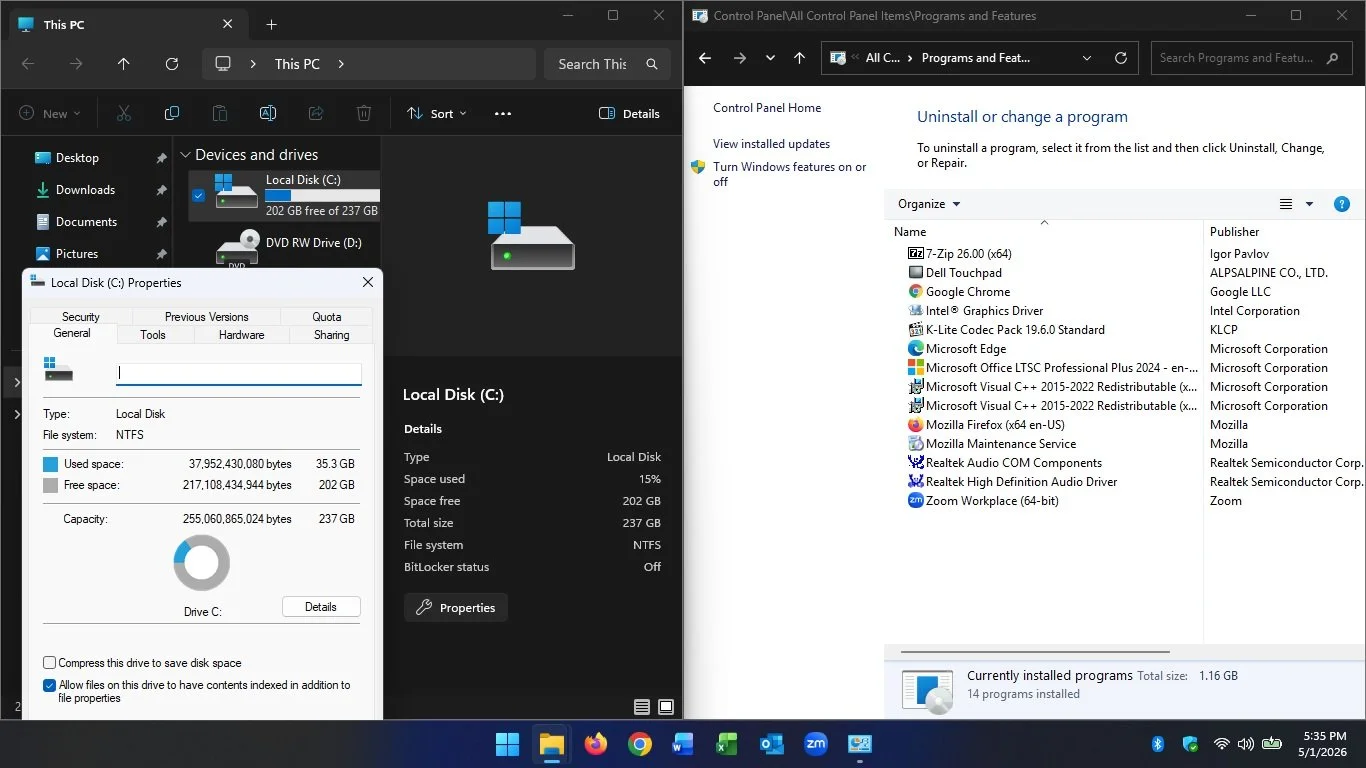The height and width of the screenshot is (768, 1366).
Task: Switch to the Quota tab
Action: tap(327, 316)
